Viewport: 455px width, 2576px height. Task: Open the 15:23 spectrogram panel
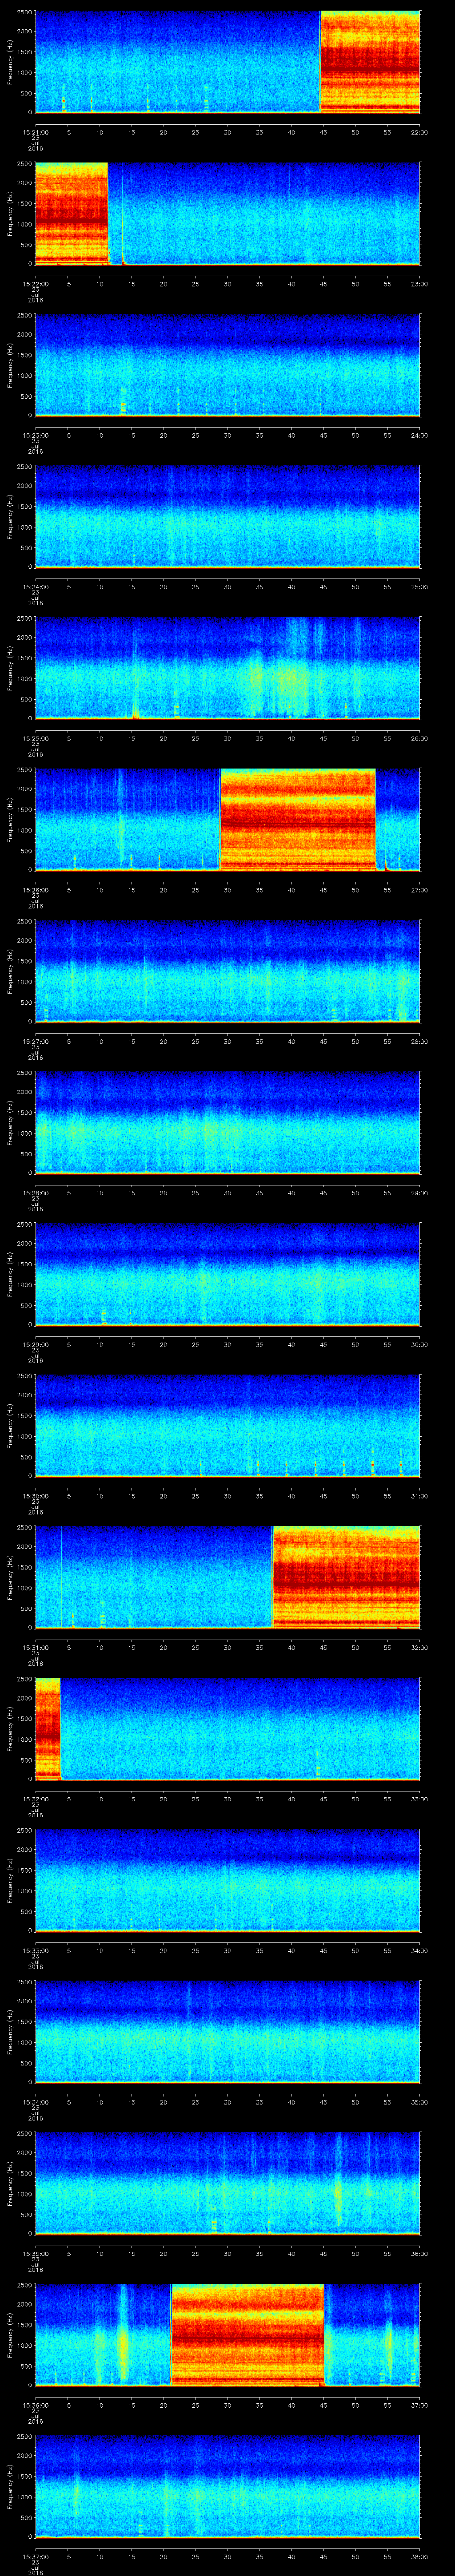(227, 365)
